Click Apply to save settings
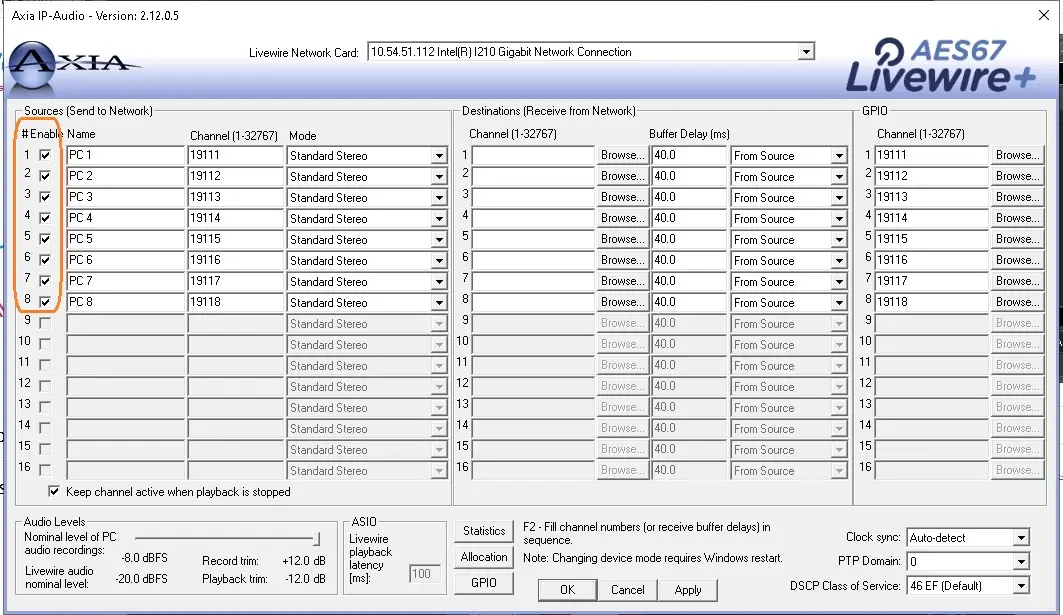The width and height of the screenshot is (1063, 615). tap(688, 590)
